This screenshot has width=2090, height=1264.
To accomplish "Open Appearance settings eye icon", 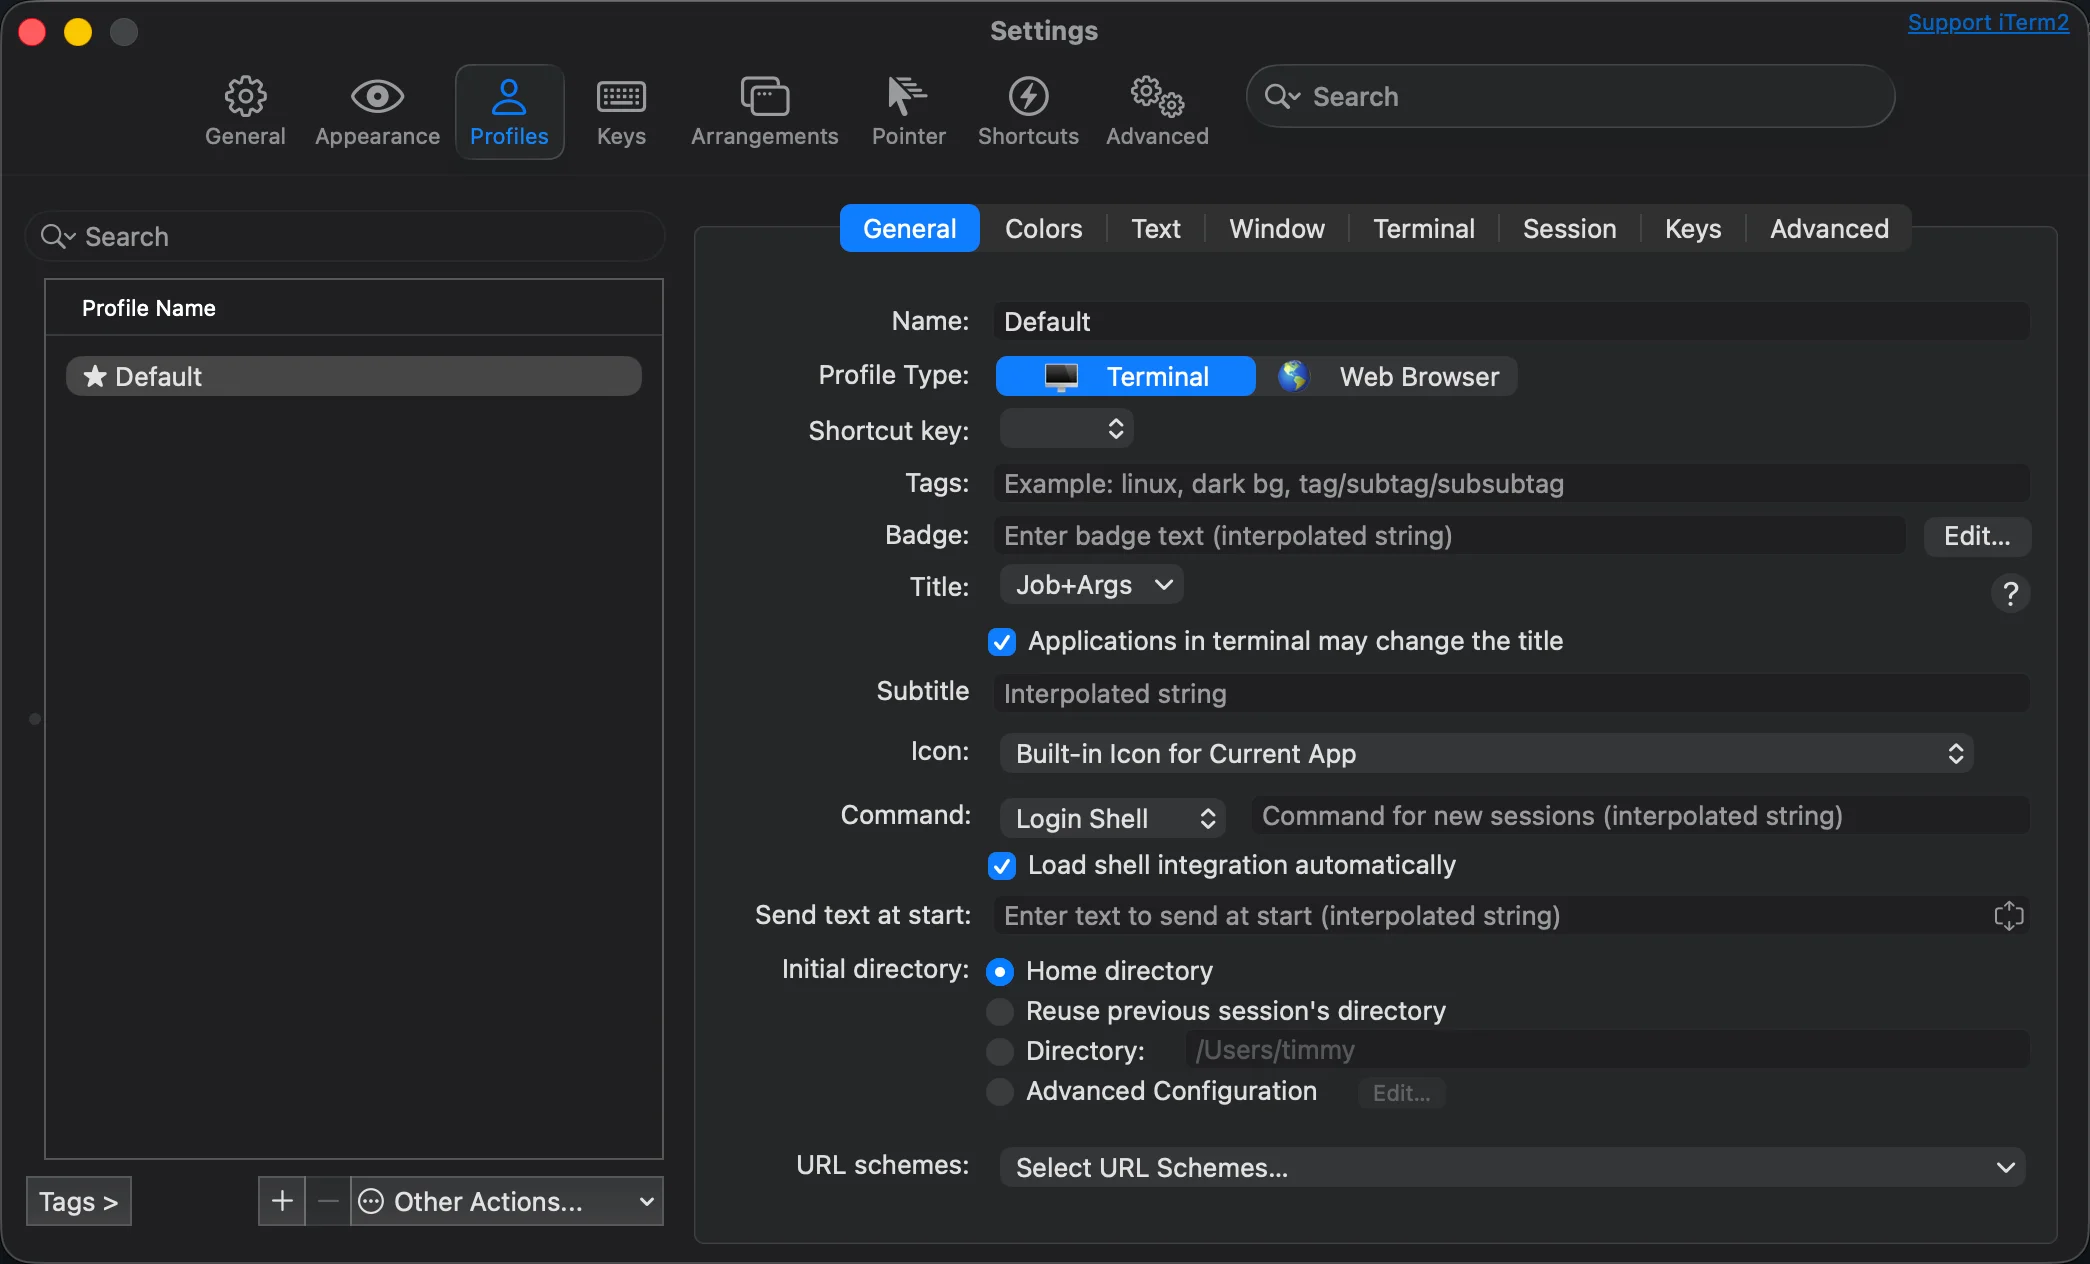I will 377,97.
